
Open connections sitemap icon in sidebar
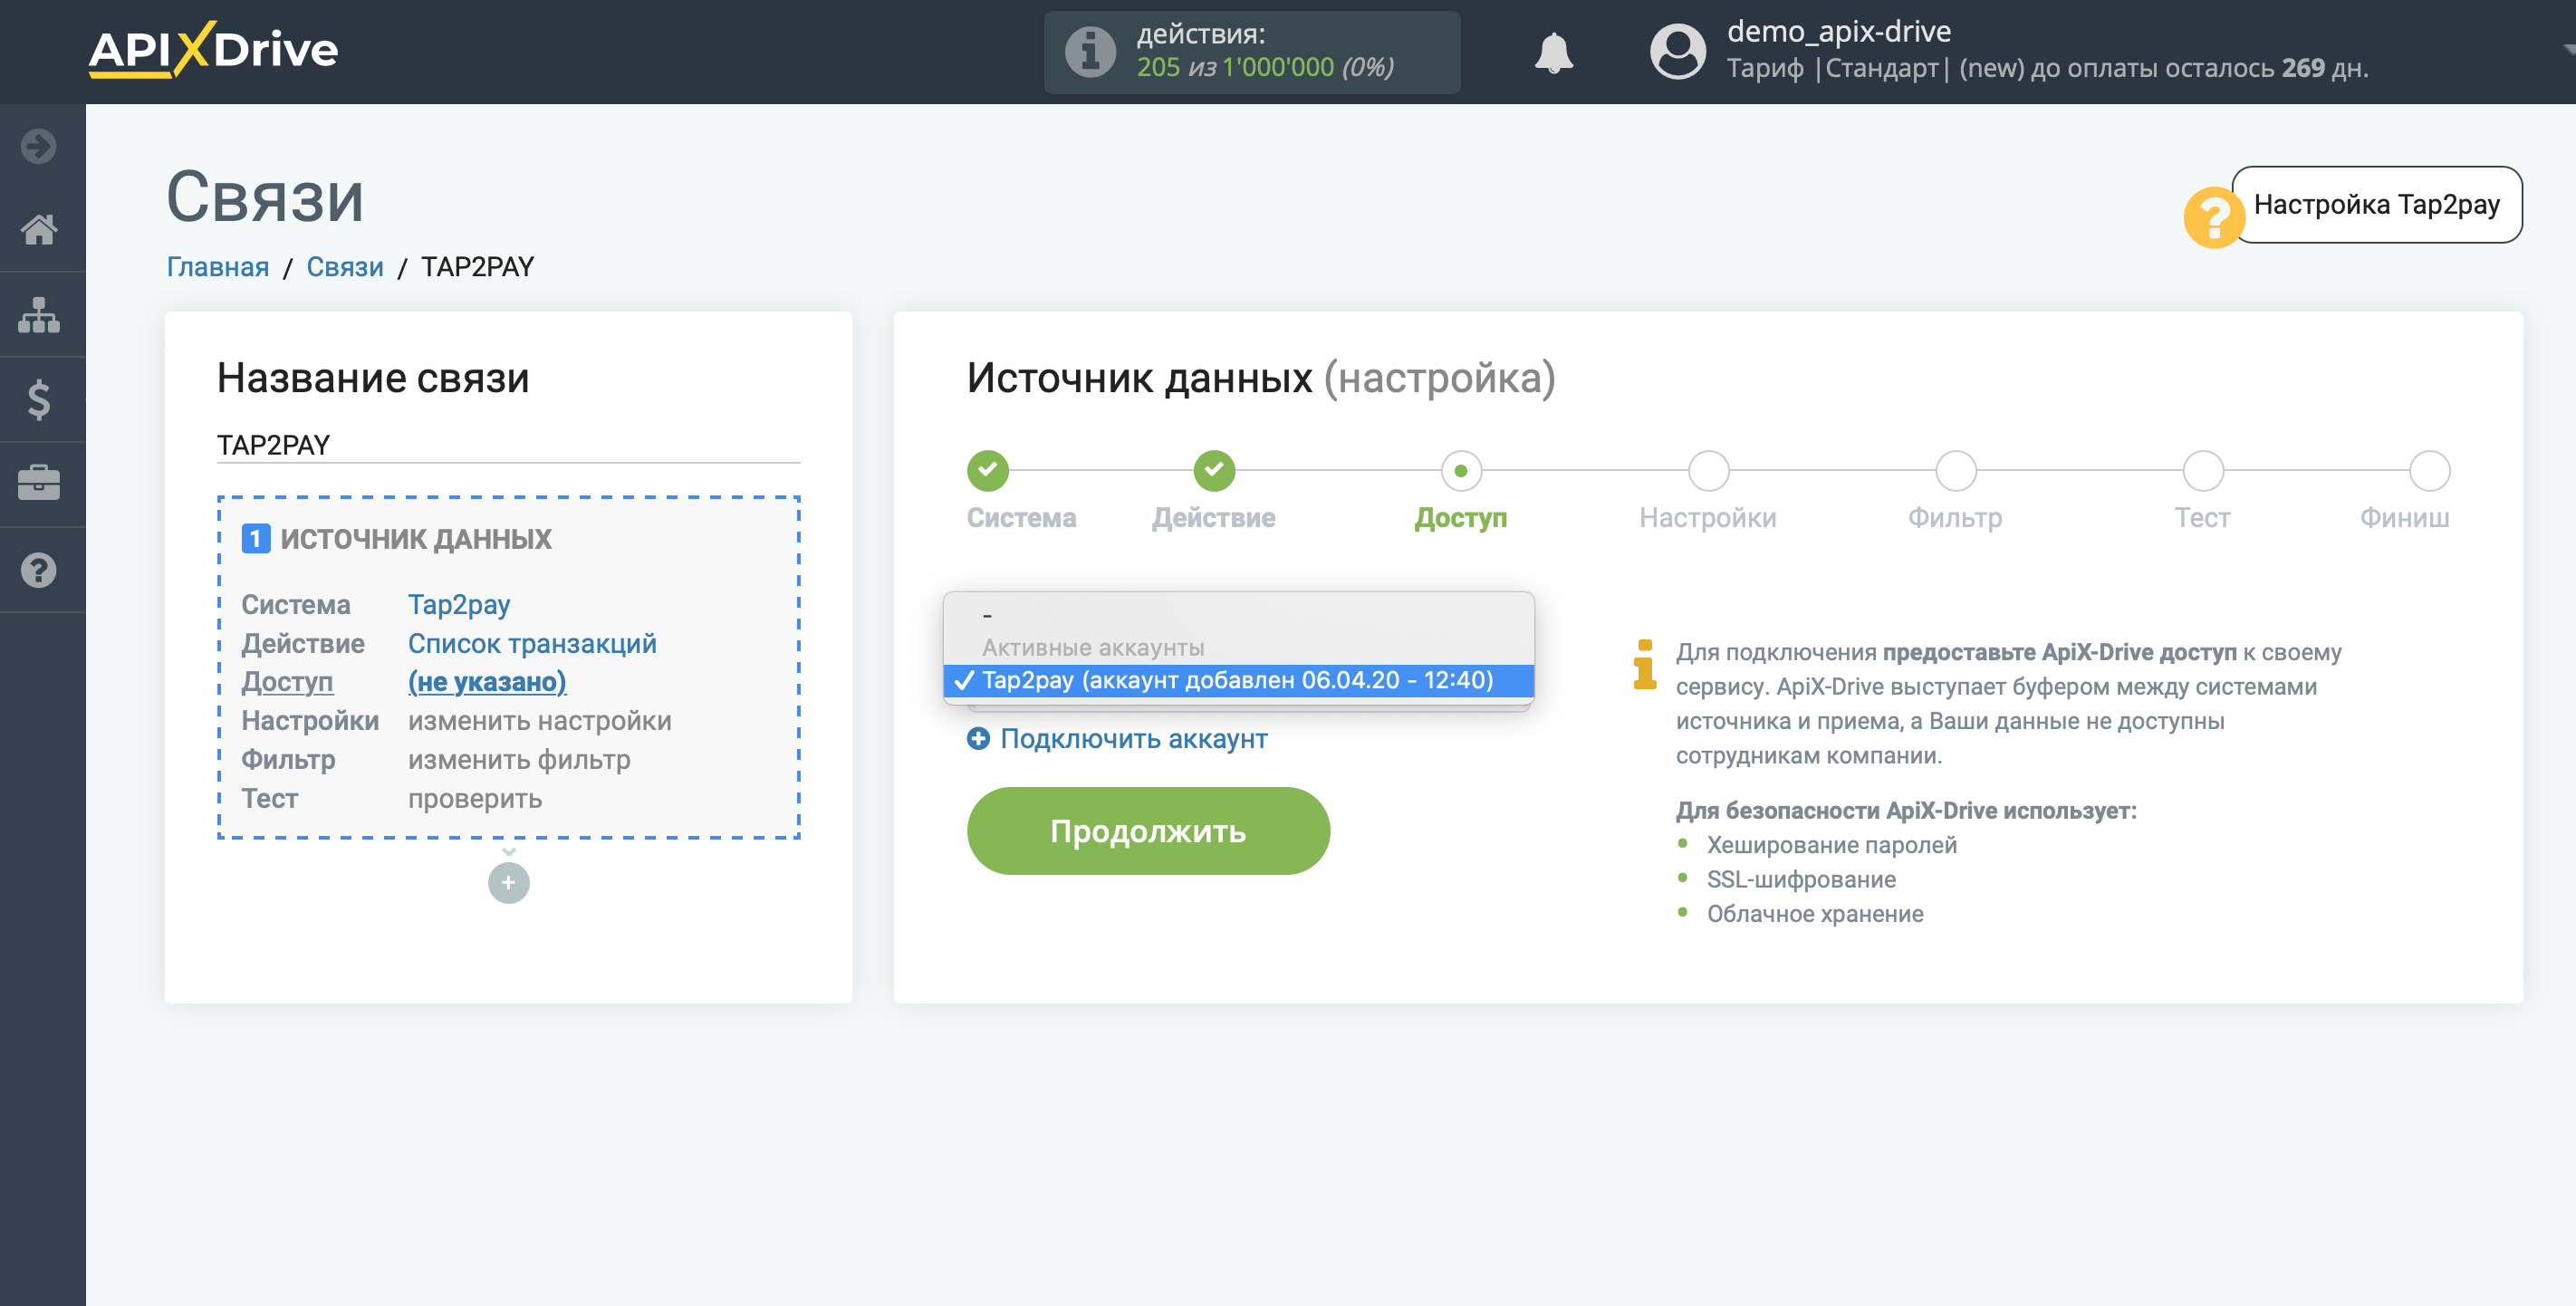click(x=39, y=315)
